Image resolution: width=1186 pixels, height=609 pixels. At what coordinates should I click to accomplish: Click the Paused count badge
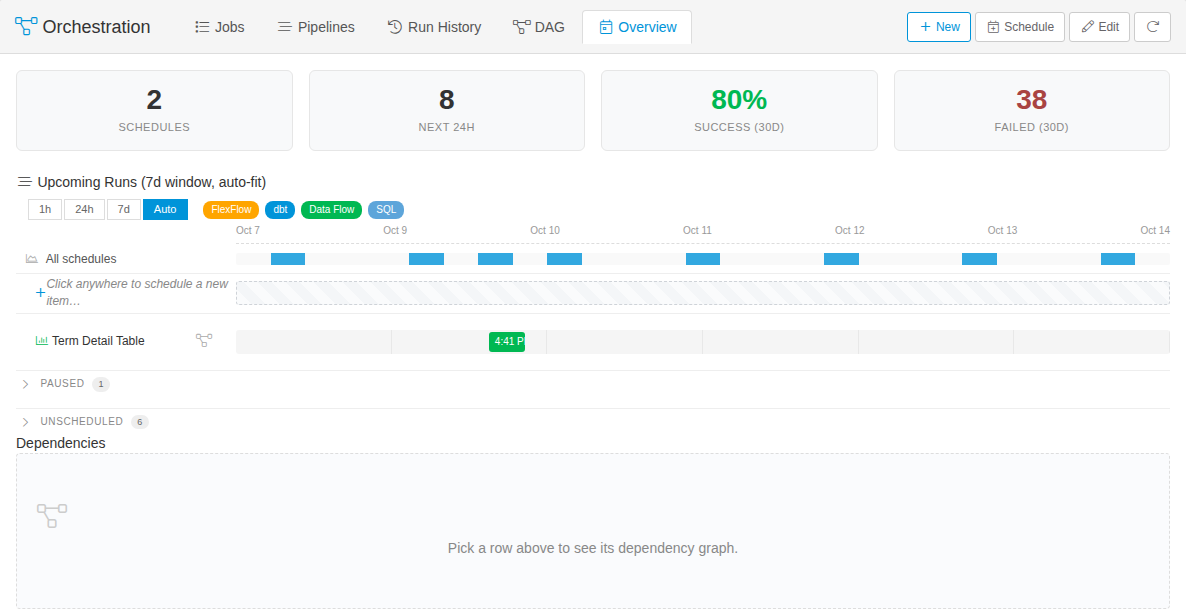coord(101,384)
